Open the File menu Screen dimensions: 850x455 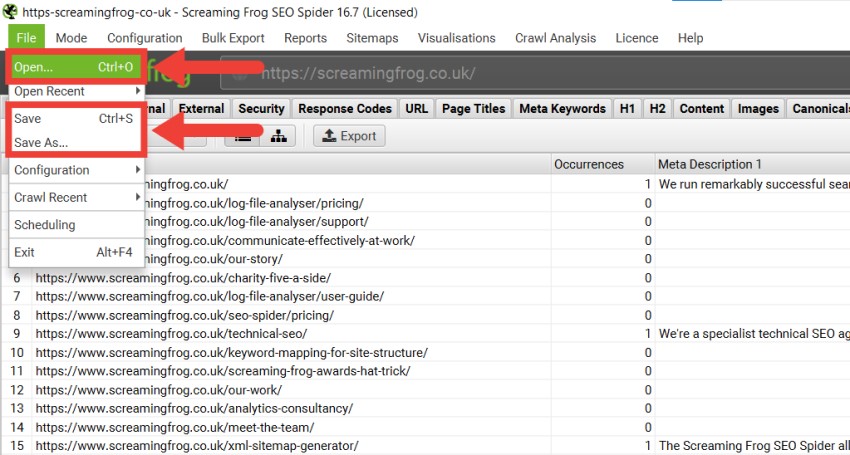pyautogui.click(x=26, y=38)
